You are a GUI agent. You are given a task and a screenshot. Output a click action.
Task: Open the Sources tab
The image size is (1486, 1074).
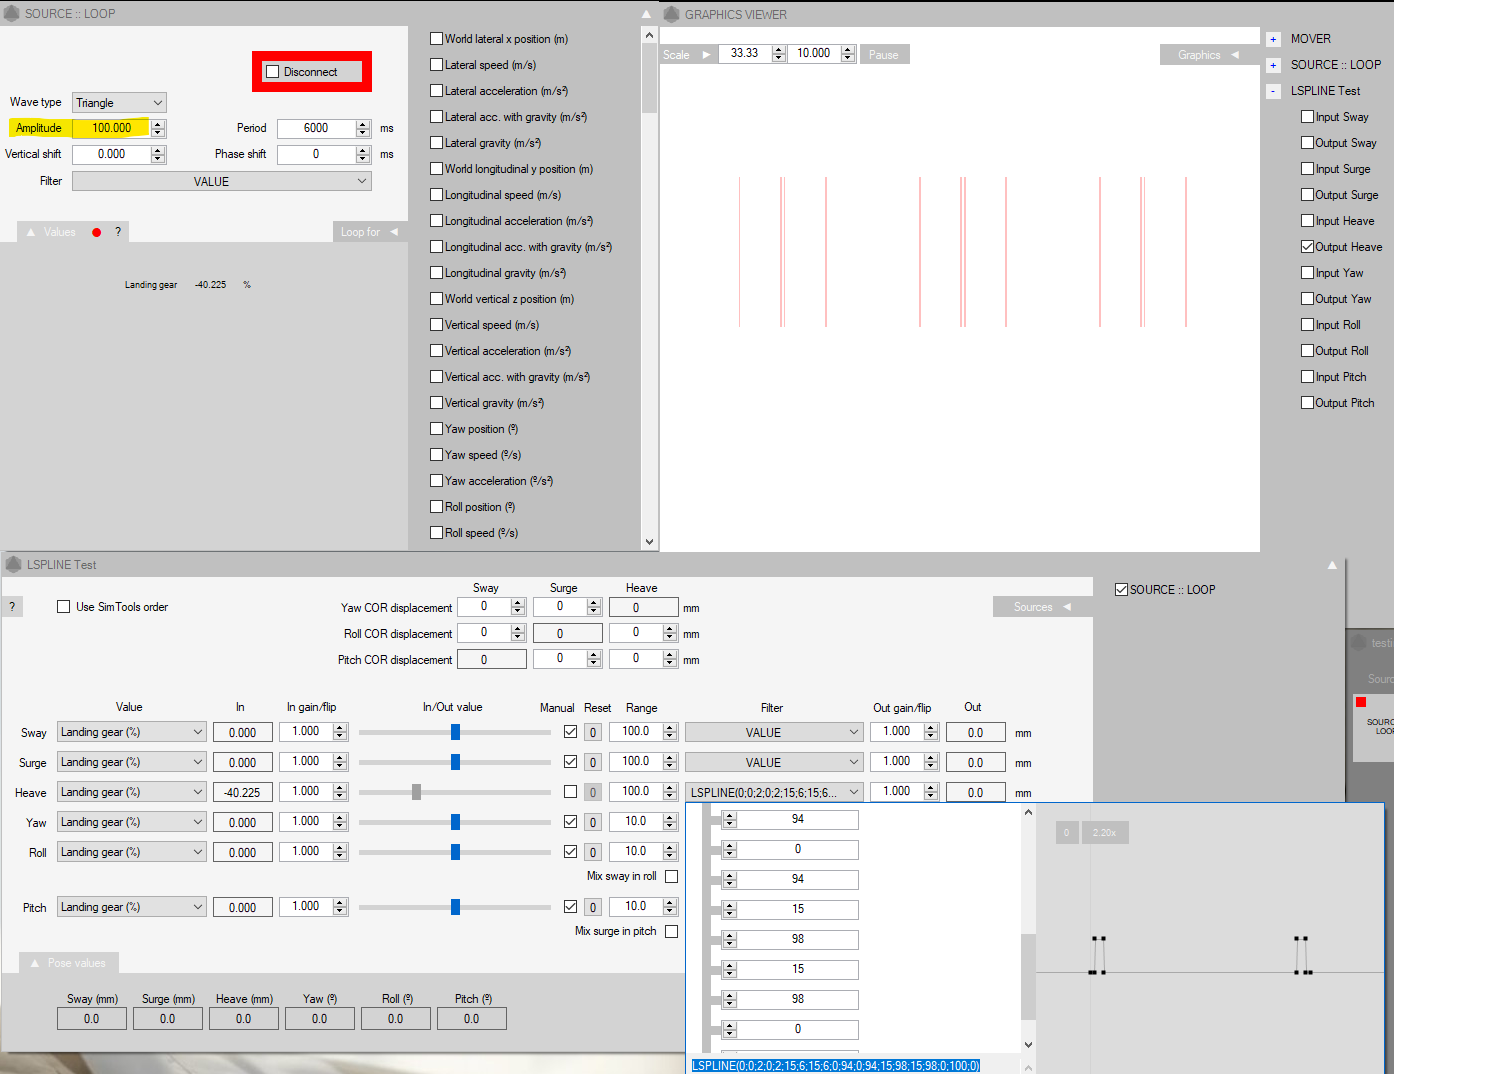[x=1041, y=607]
